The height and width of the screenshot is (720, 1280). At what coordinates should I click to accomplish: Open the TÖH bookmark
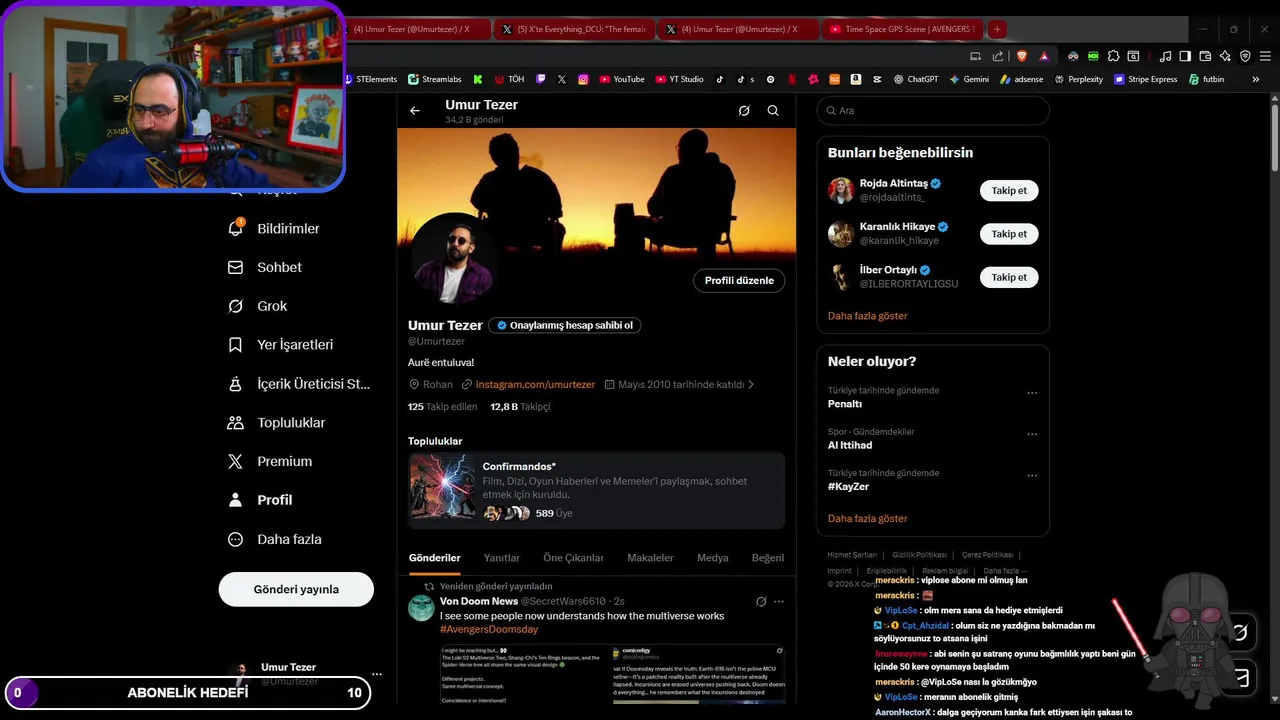point(509,79)
